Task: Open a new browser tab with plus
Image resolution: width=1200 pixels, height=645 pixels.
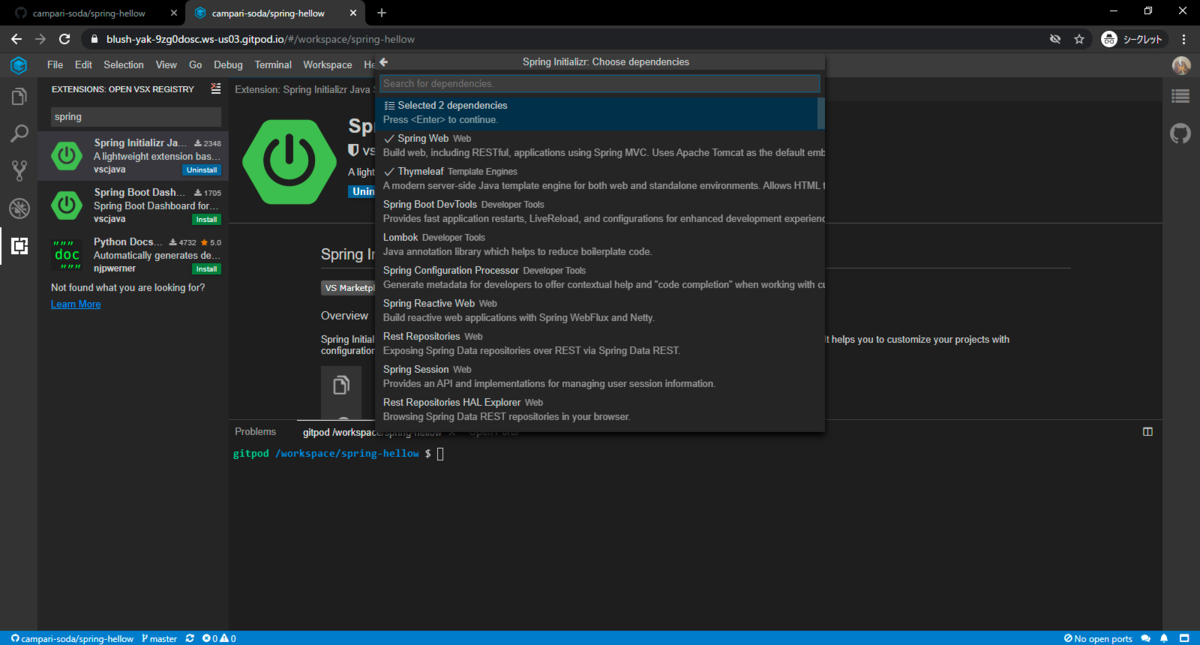Action: coord(382,13)
